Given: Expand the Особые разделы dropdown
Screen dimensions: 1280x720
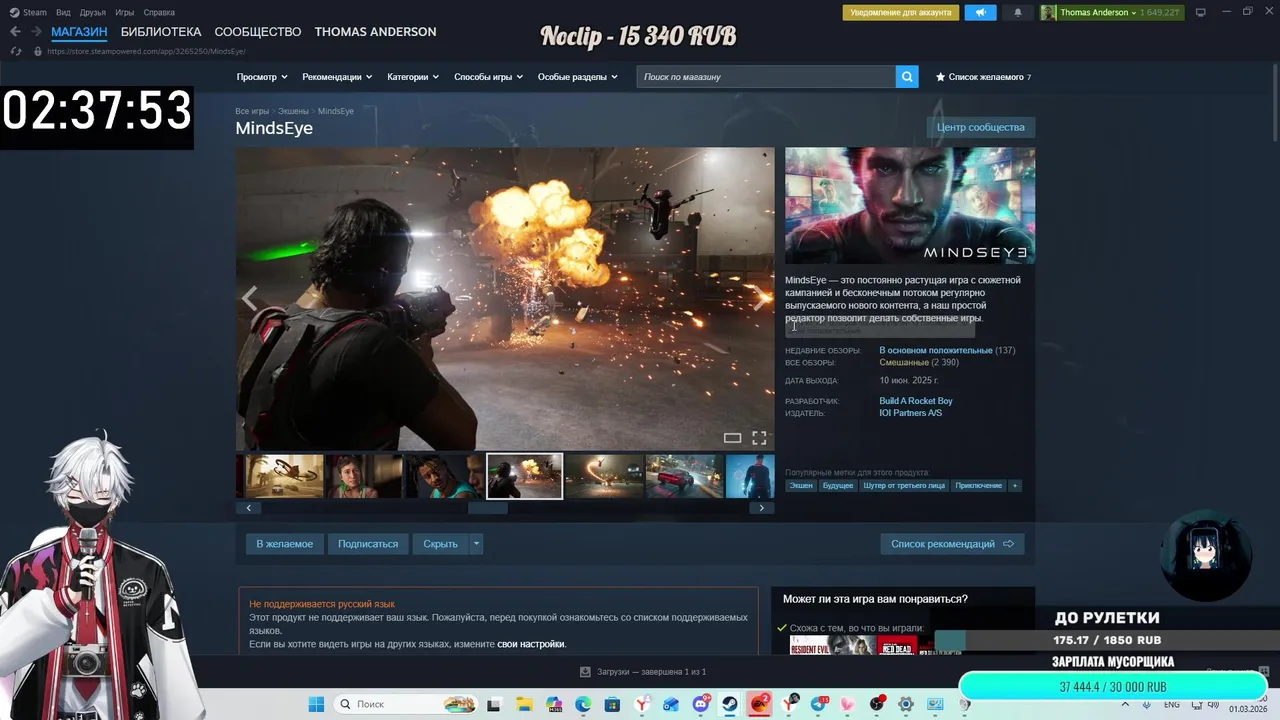Looking at the screenshot, I should point(578,77).
